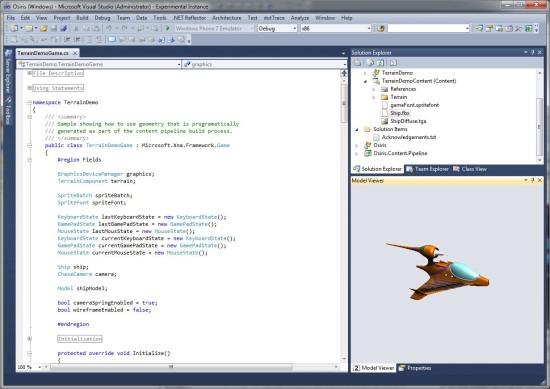Collapse the #region Fields block

(x=29, y=160)
